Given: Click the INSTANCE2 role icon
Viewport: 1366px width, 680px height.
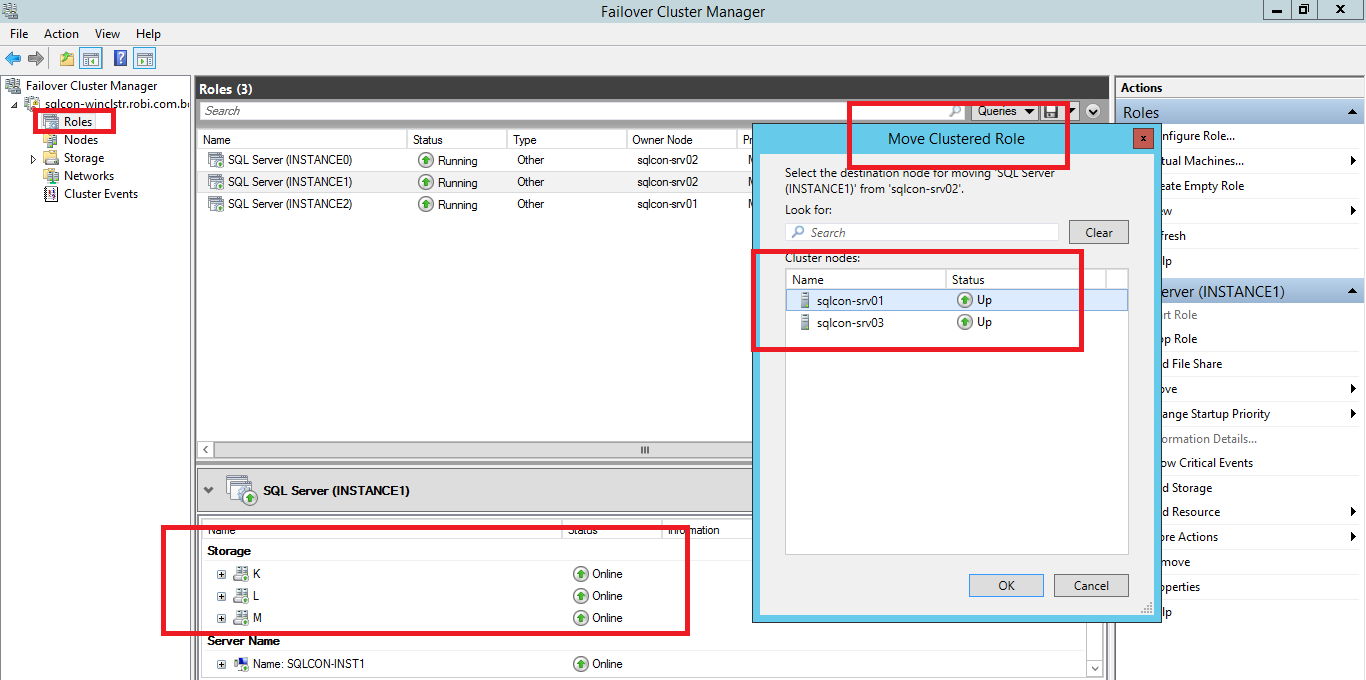Looking at the screenshot, I should [x=215, y=204].
